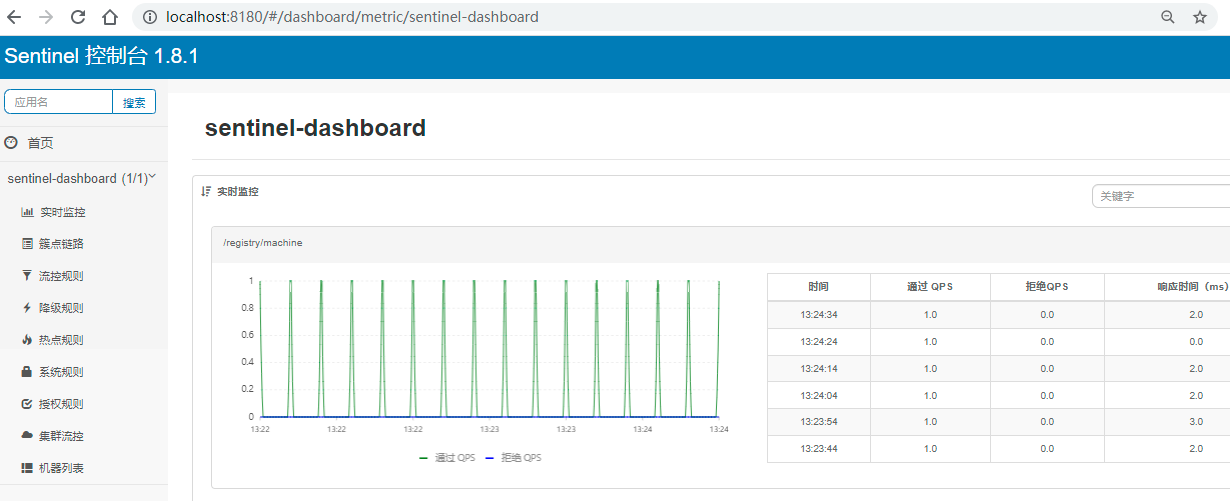Click sentinel-dashboard page title
Screen dimensions: 1230x501
click(x=315, y=128)
